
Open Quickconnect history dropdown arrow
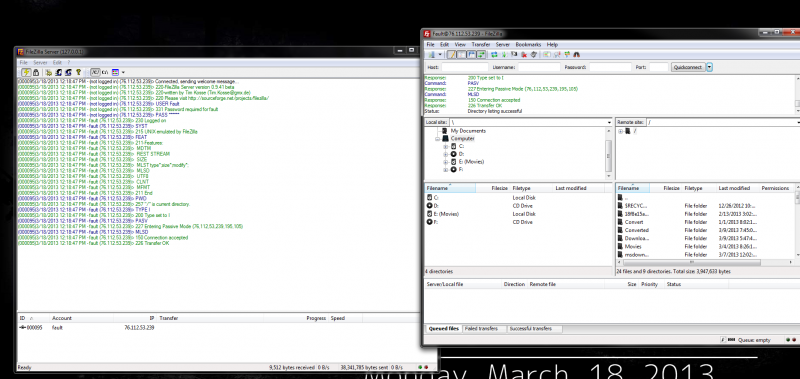coord(709,67)
